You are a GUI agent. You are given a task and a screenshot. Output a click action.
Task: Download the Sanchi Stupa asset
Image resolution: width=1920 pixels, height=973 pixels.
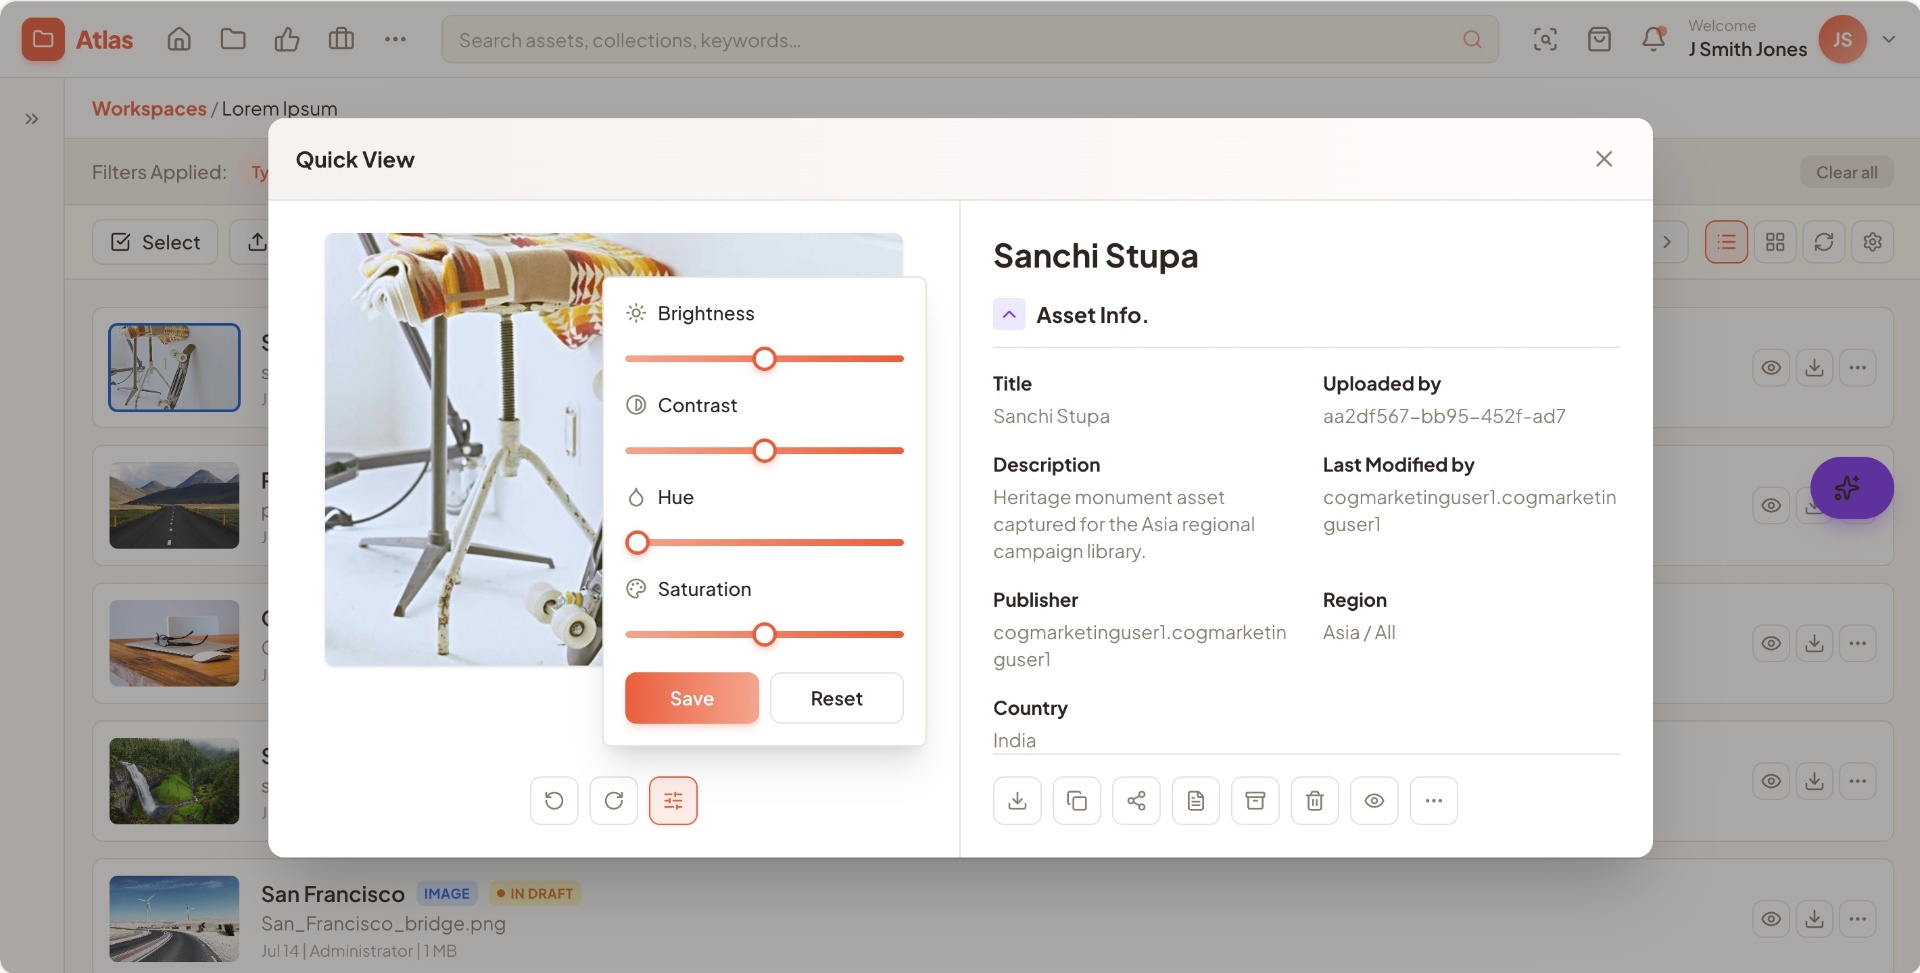(x=1017, y=800)
